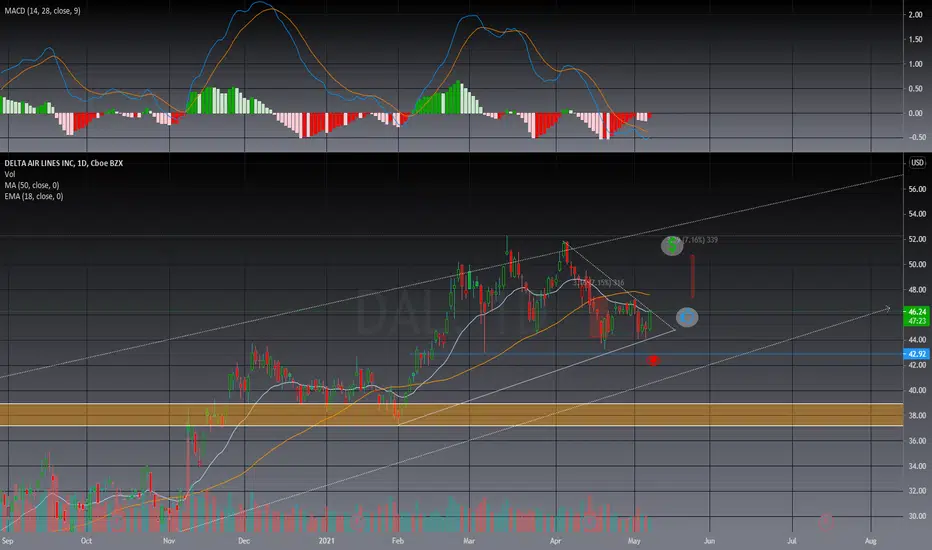
Task: Click the Apr label on the time axis
Action: (556, 541)
